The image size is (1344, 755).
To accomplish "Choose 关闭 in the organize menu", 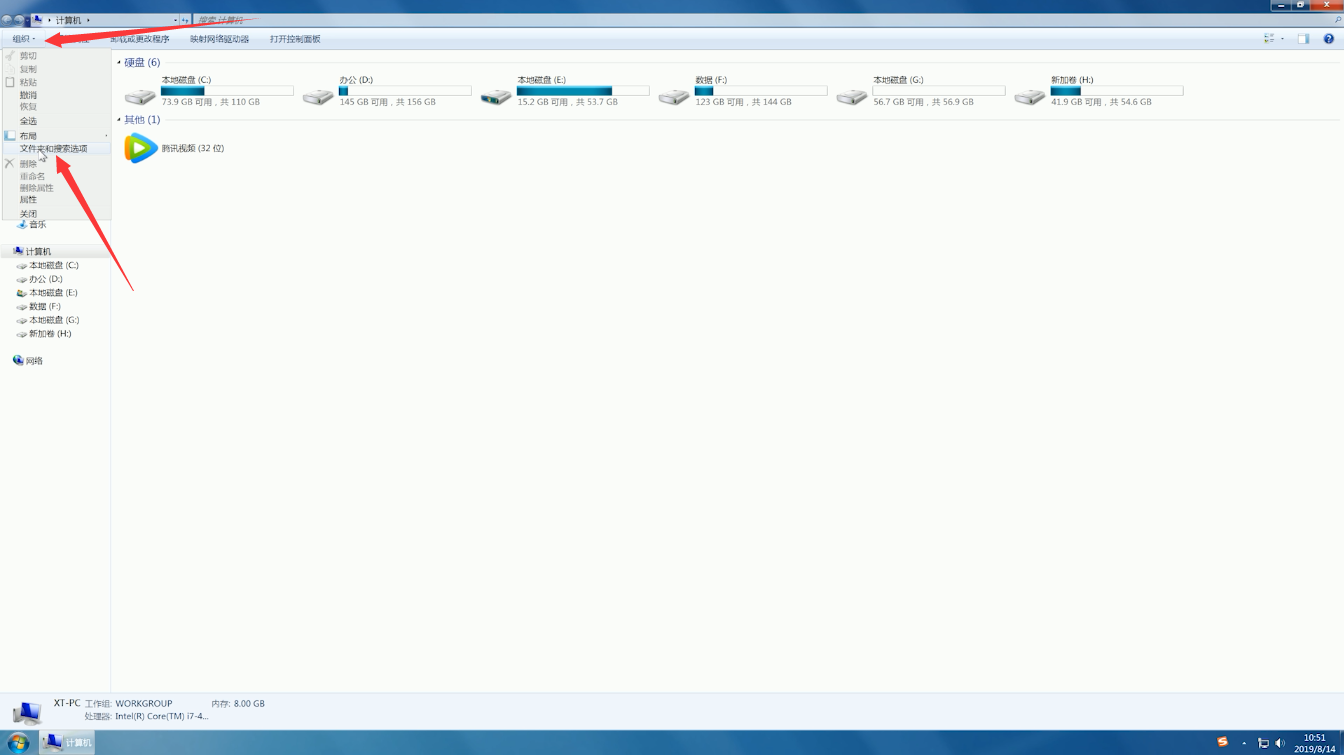I will [x=28, y=213].
